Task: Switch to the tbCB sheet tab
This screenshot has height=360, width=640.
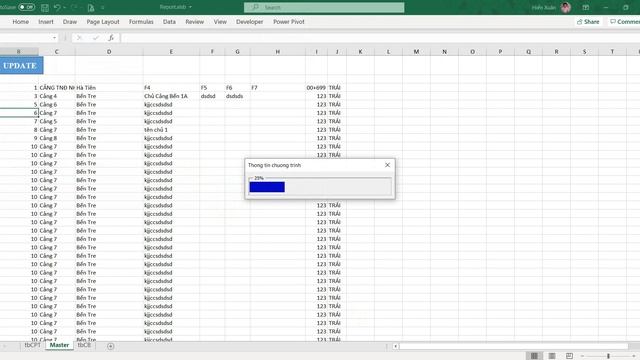Action: 84,345
